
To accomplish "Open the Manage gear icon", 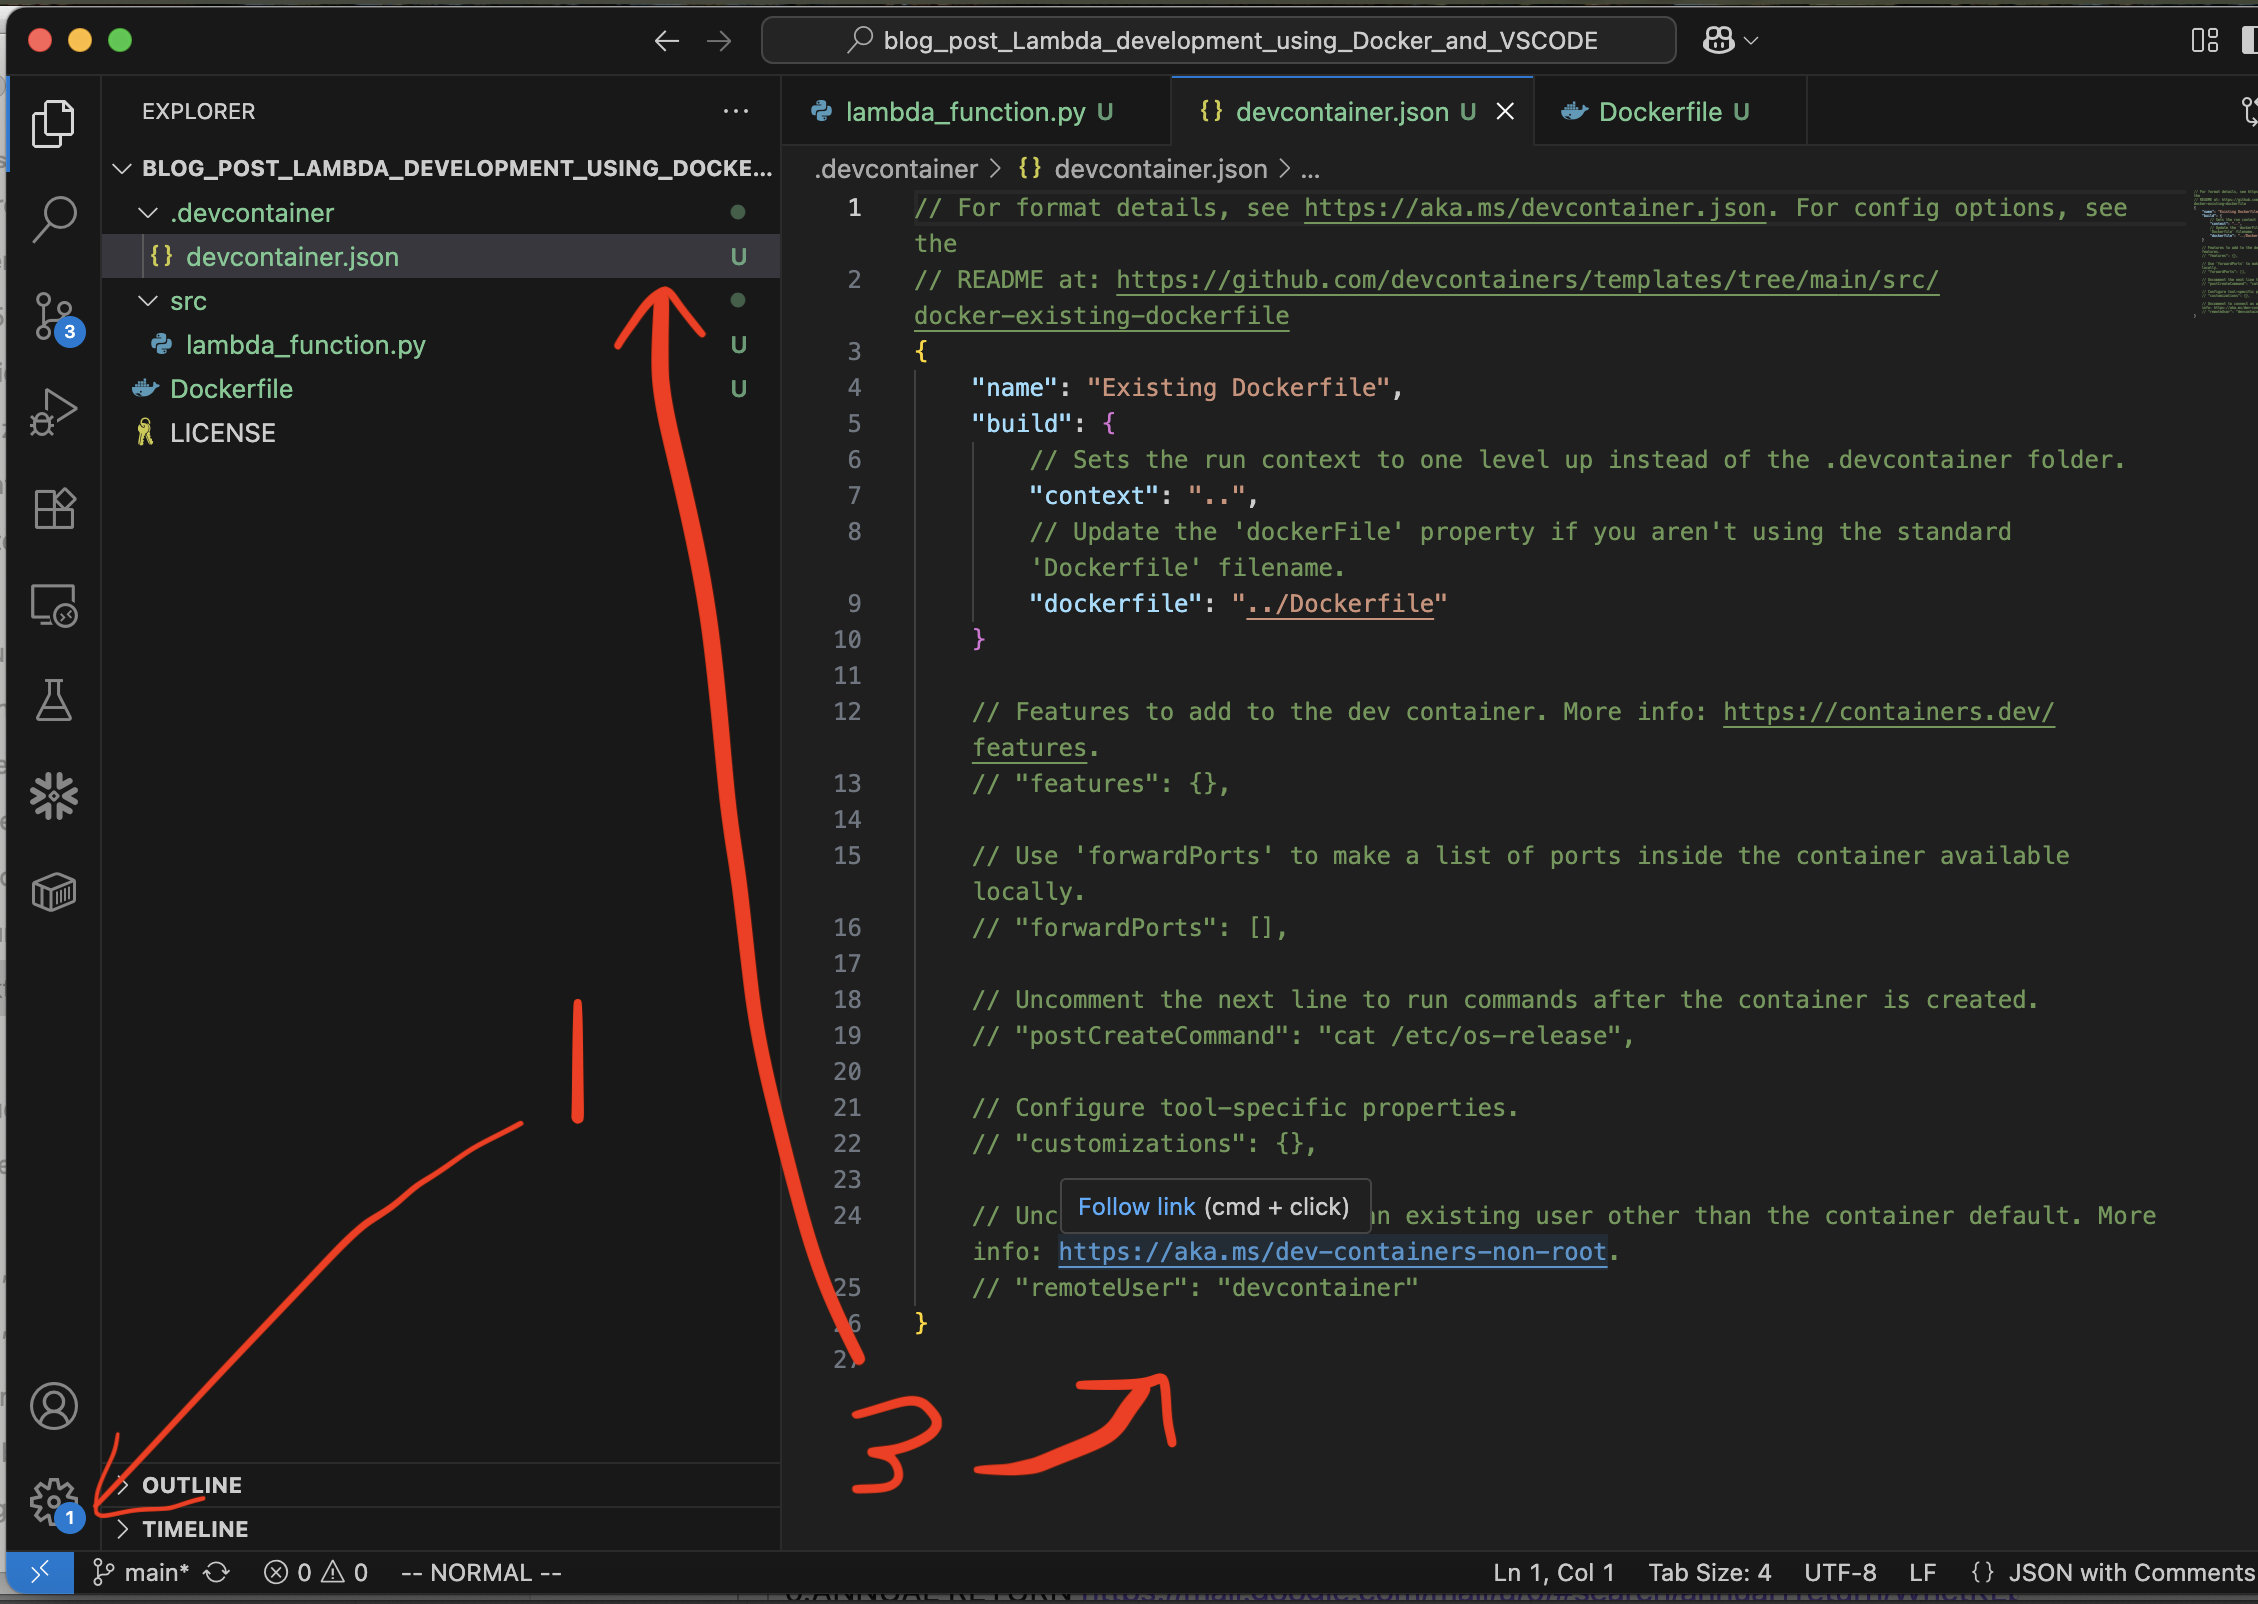I will (x=55, y=1503).
